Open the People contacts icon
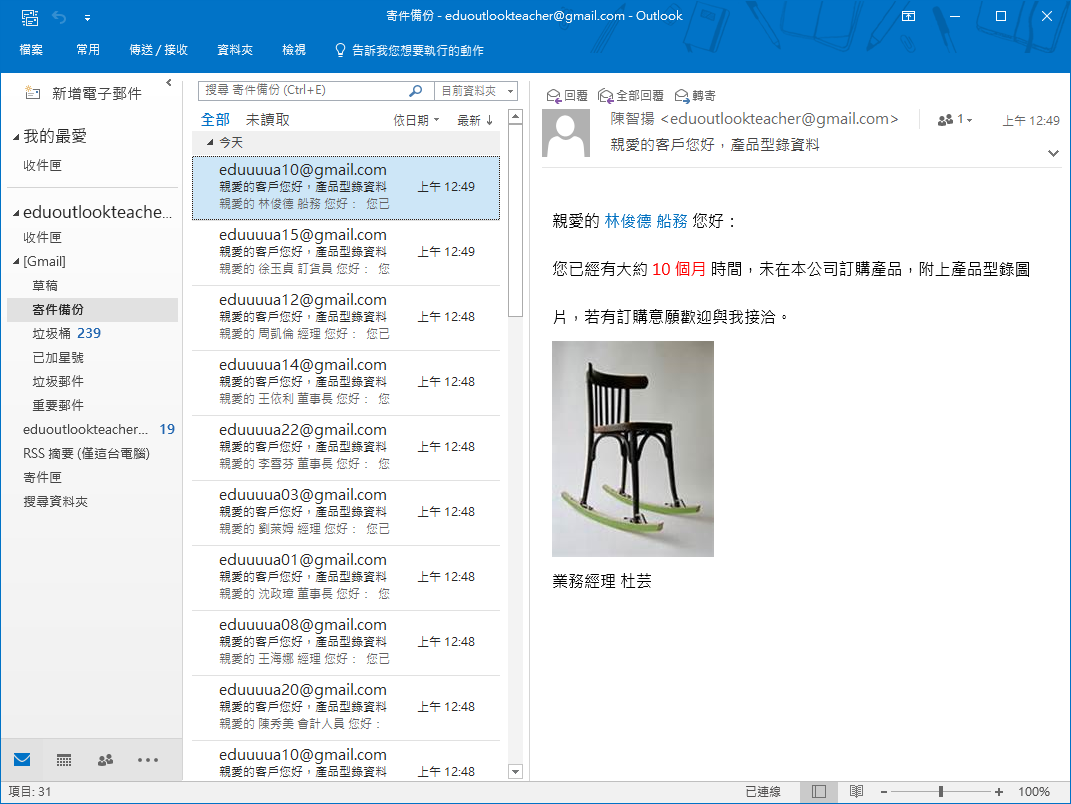1071x804 pixels. pyautogui.click(x=105, y=760)
